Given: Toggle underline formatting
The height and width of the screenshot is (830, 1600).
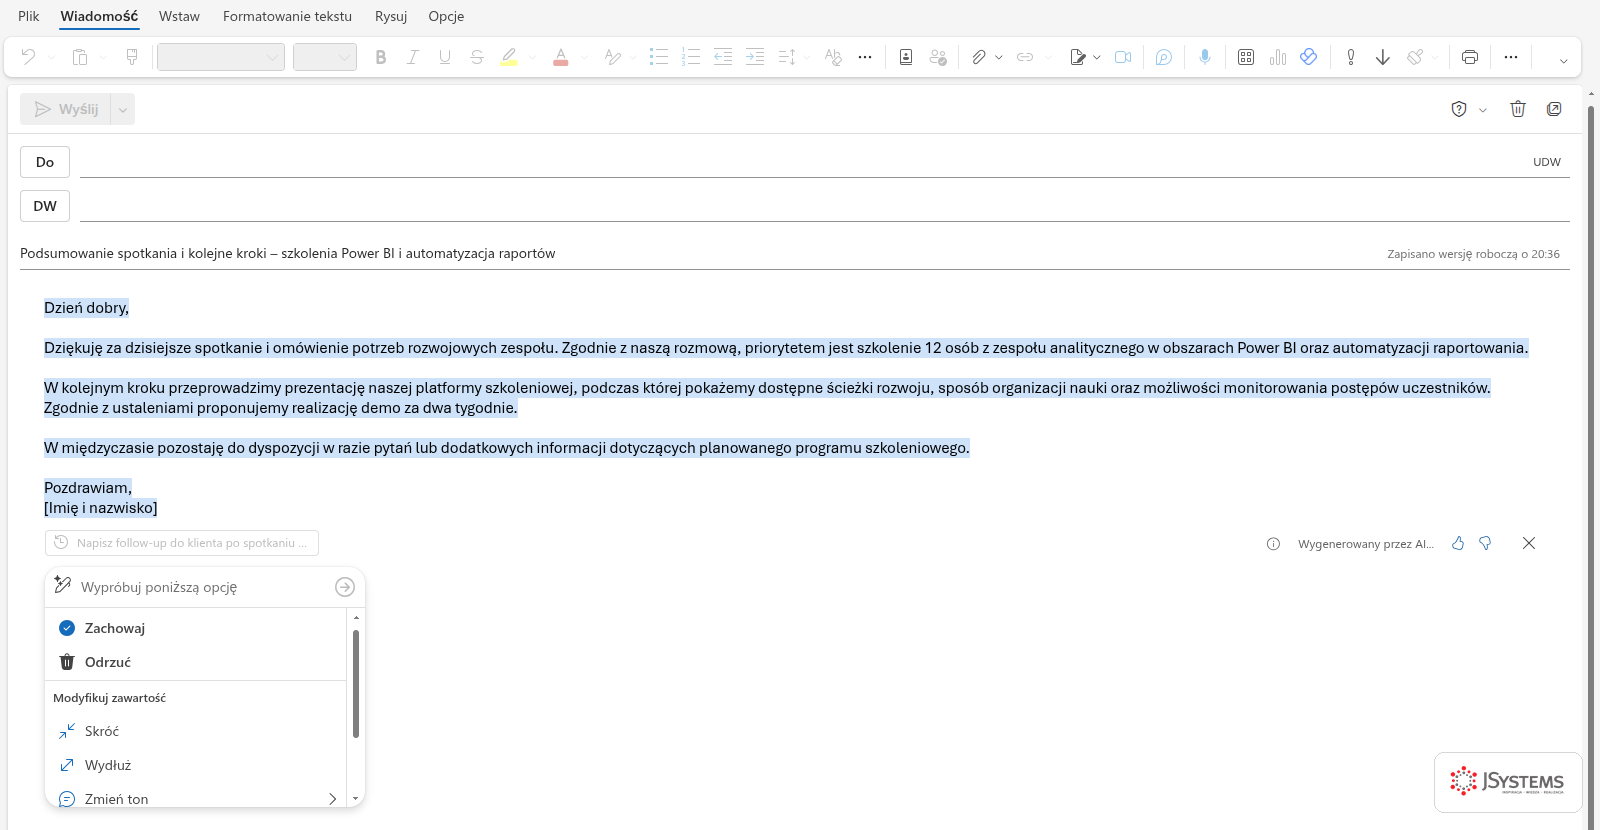Looking at the screenshot, I should coord(445,57).
